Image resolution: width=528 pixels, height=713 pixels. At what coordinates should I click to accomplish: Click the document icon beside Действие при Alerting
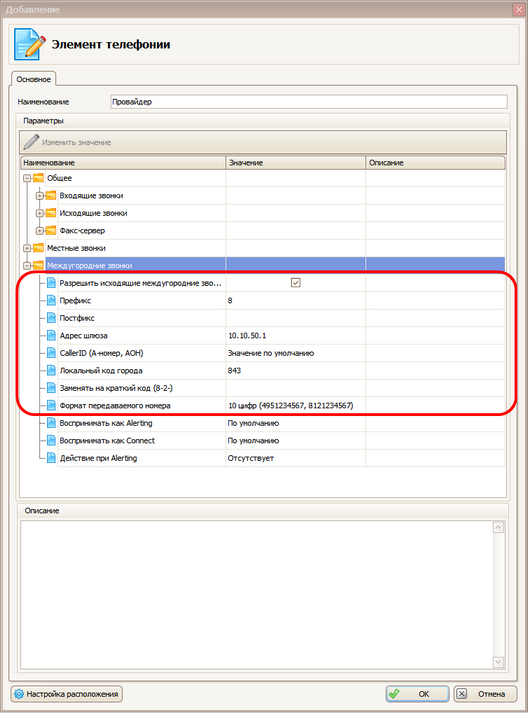coord(51,458)
